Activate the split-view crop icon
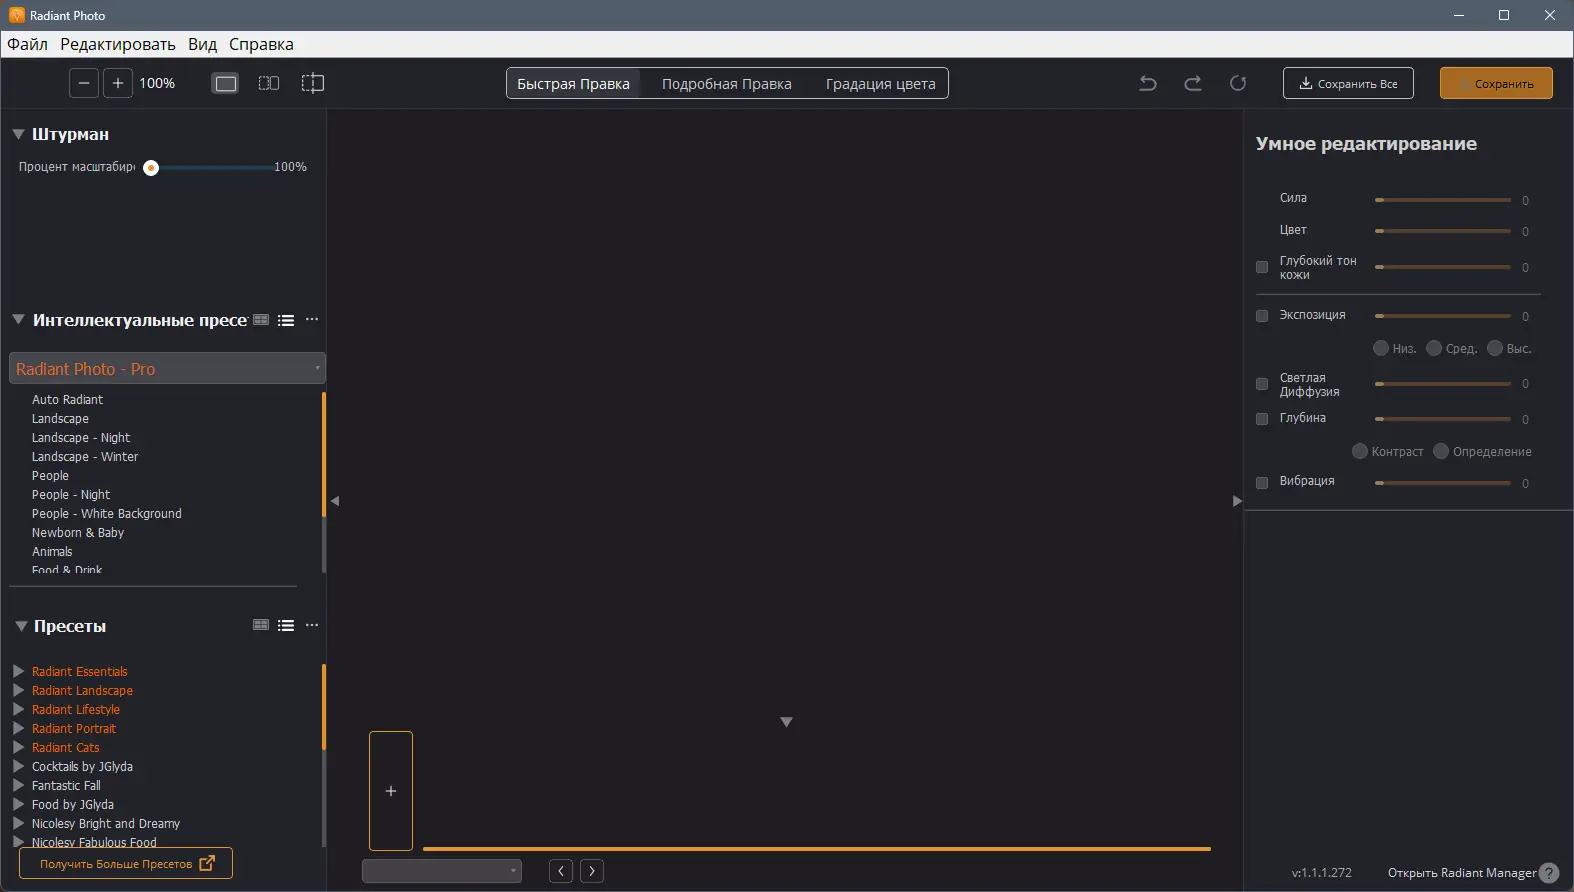Image resolution: width=1574 pixels, height=892 pixels. (313, 83)
